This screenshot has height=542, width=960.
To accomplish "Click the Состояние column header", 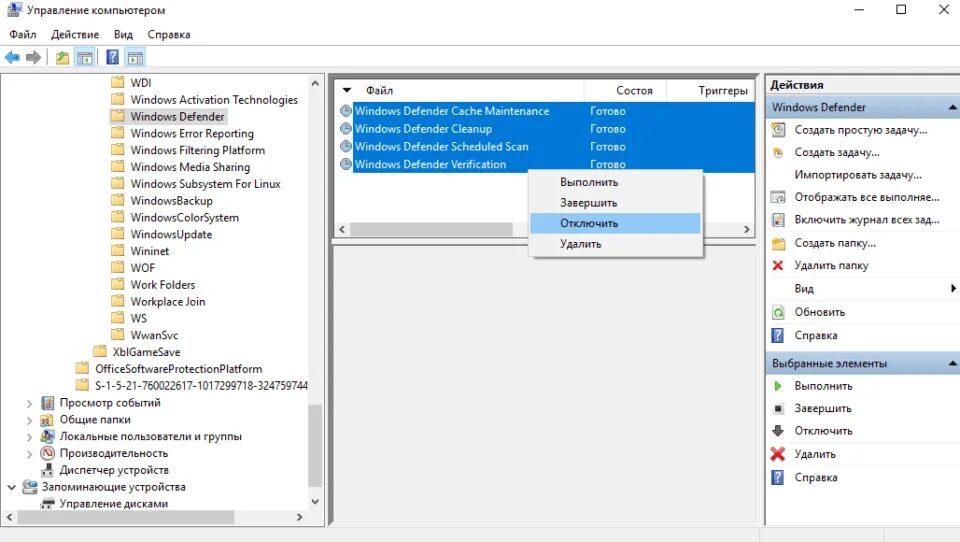I will tap(625, 91).
